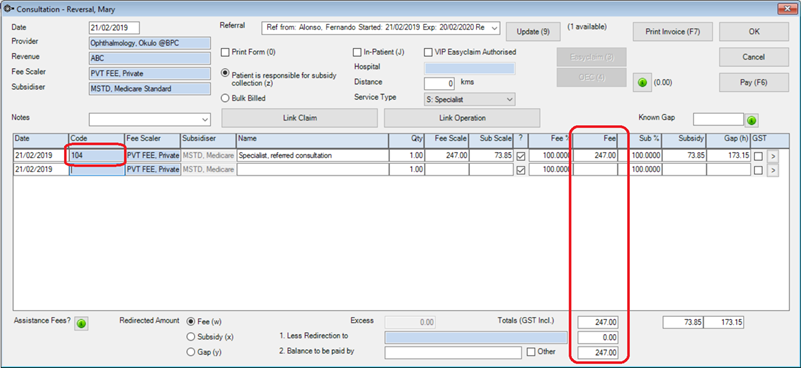Screen dimensions: 801x368
Task: Click the Less Redirection to field
Action: (476, 337)
